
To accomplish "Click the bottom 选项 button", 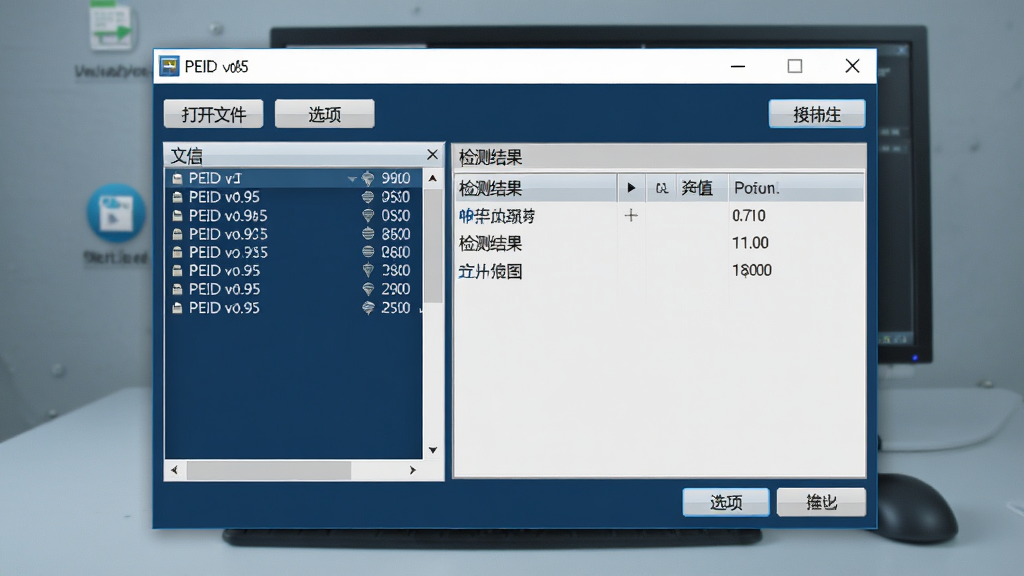I will pyautogui.click(x=726, y=502).
